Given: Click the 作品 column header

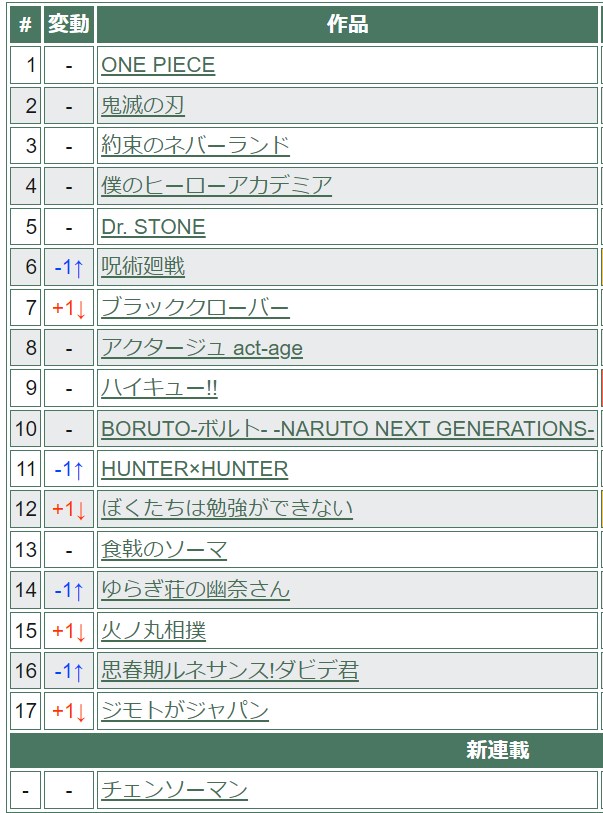Looking at the screenshot, I should 347,24.
